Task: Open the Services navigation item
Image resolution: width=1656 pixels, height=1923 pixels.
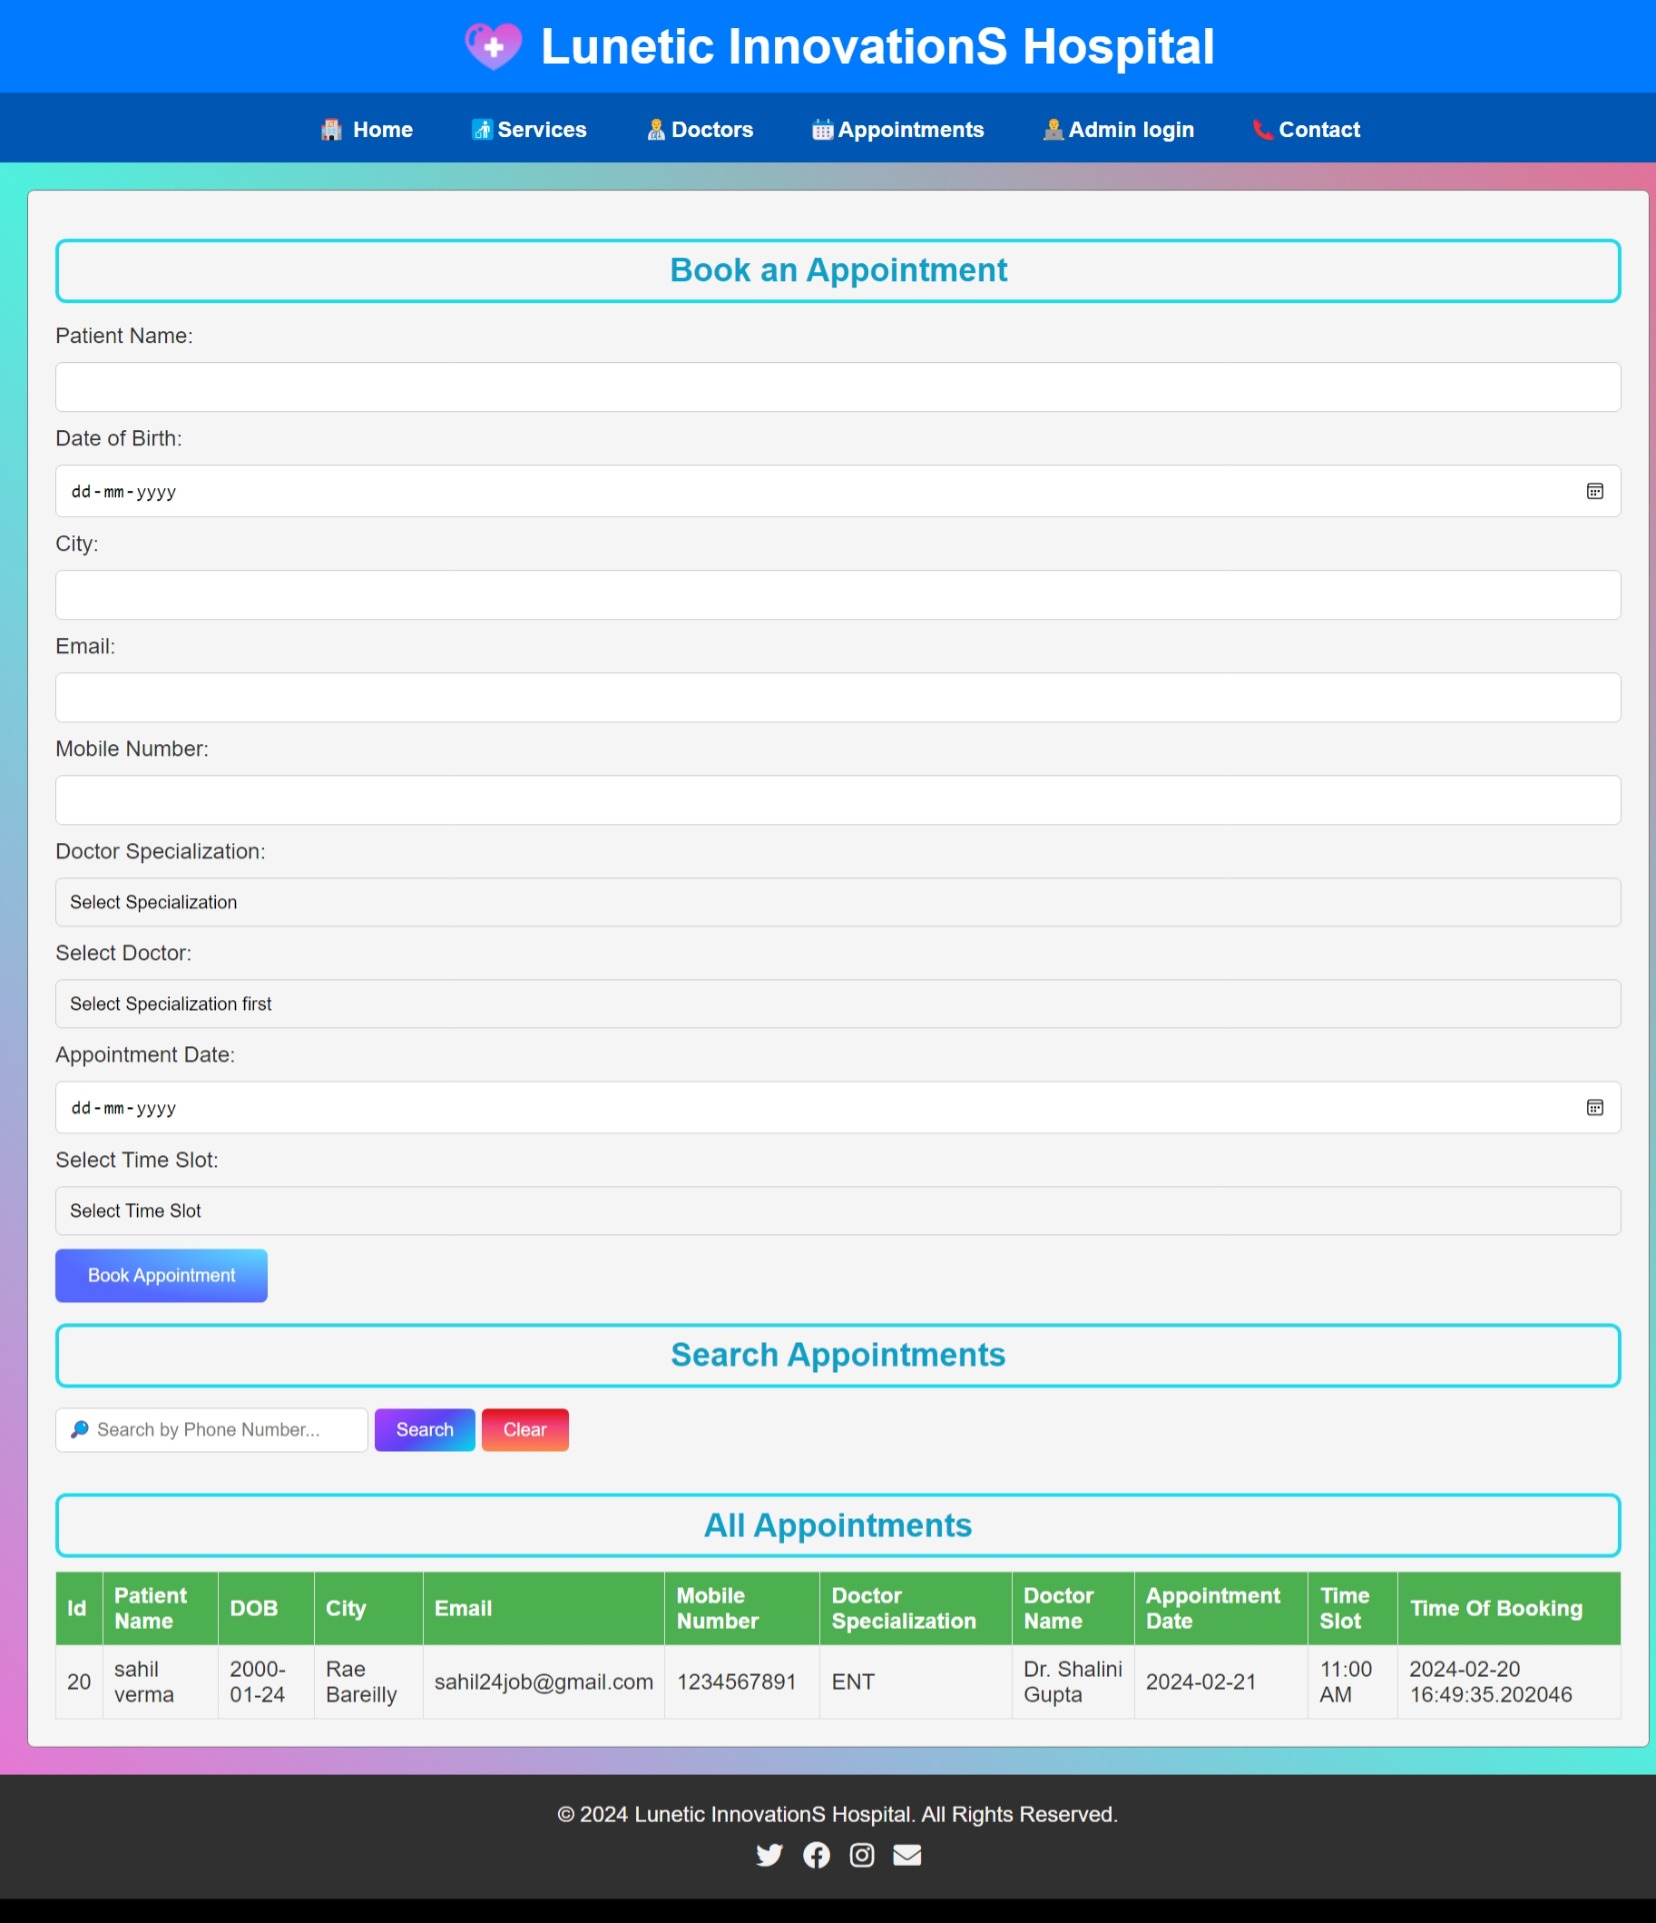Action: (529, 129)
